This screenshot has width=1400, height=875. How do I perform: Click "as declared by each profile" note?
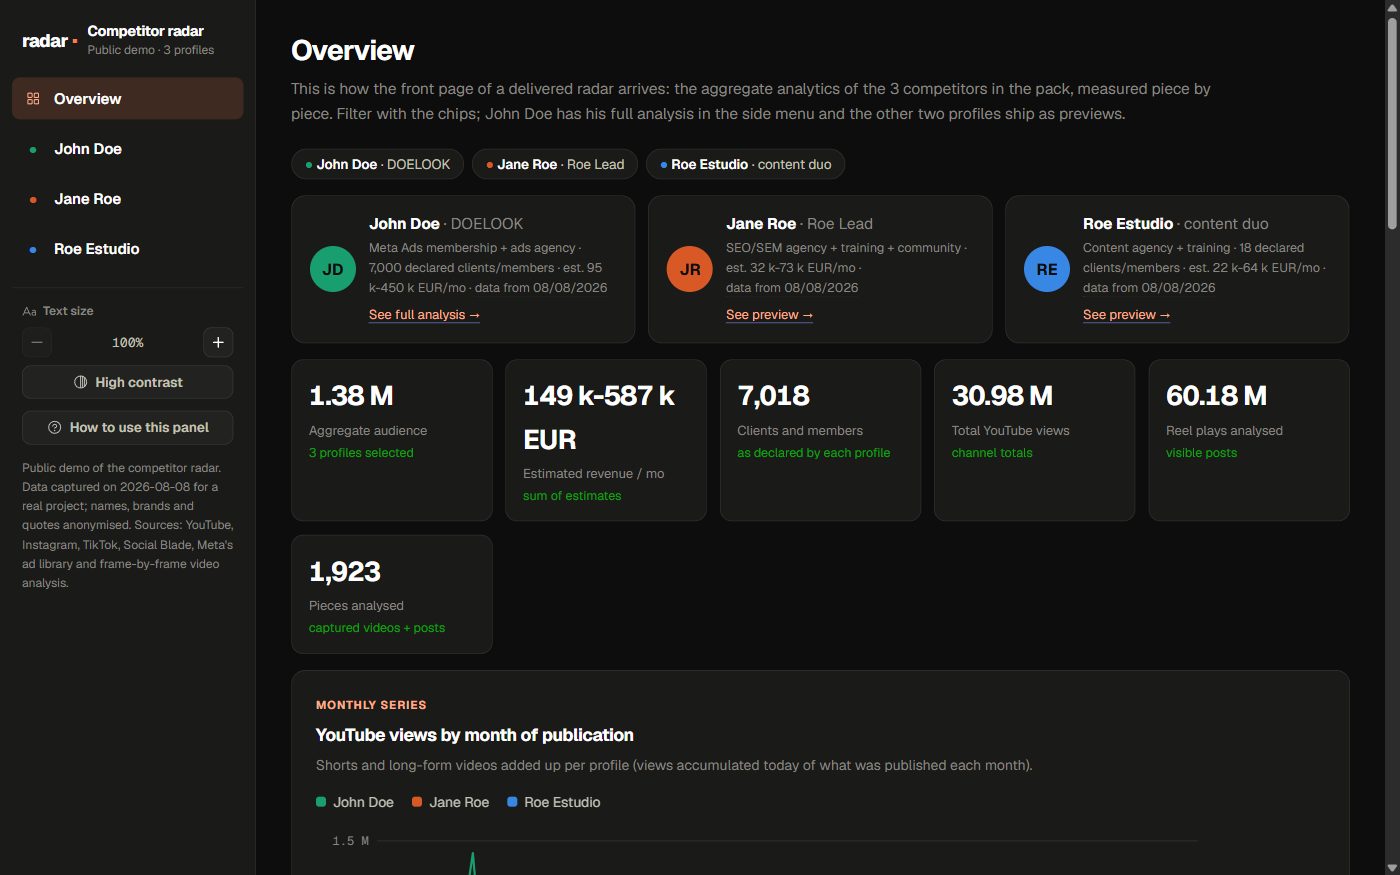pos(813,453)
